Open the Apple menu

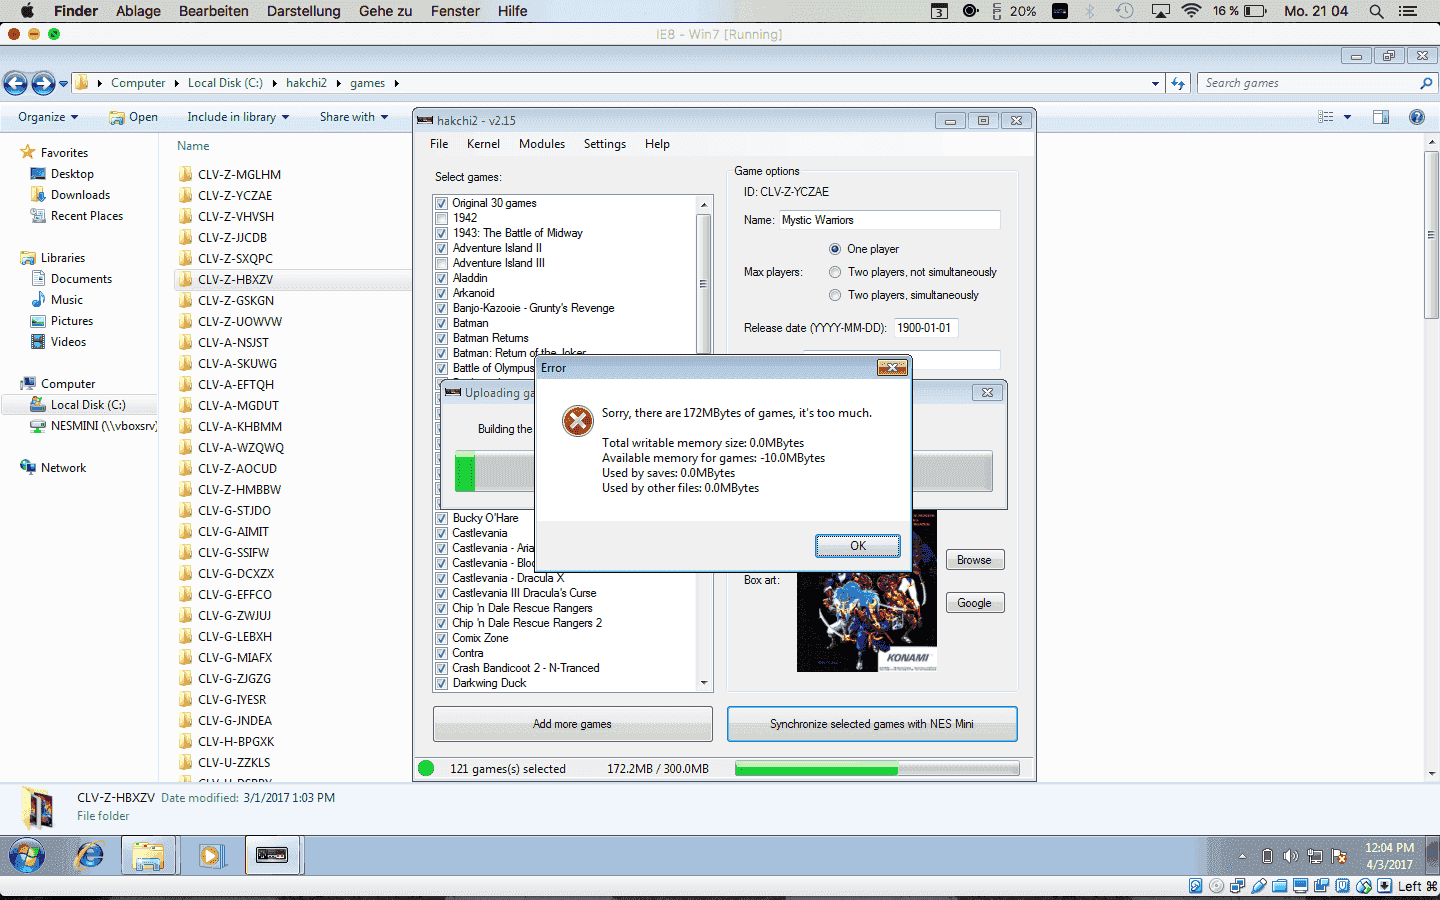click(x=27, y=11)
